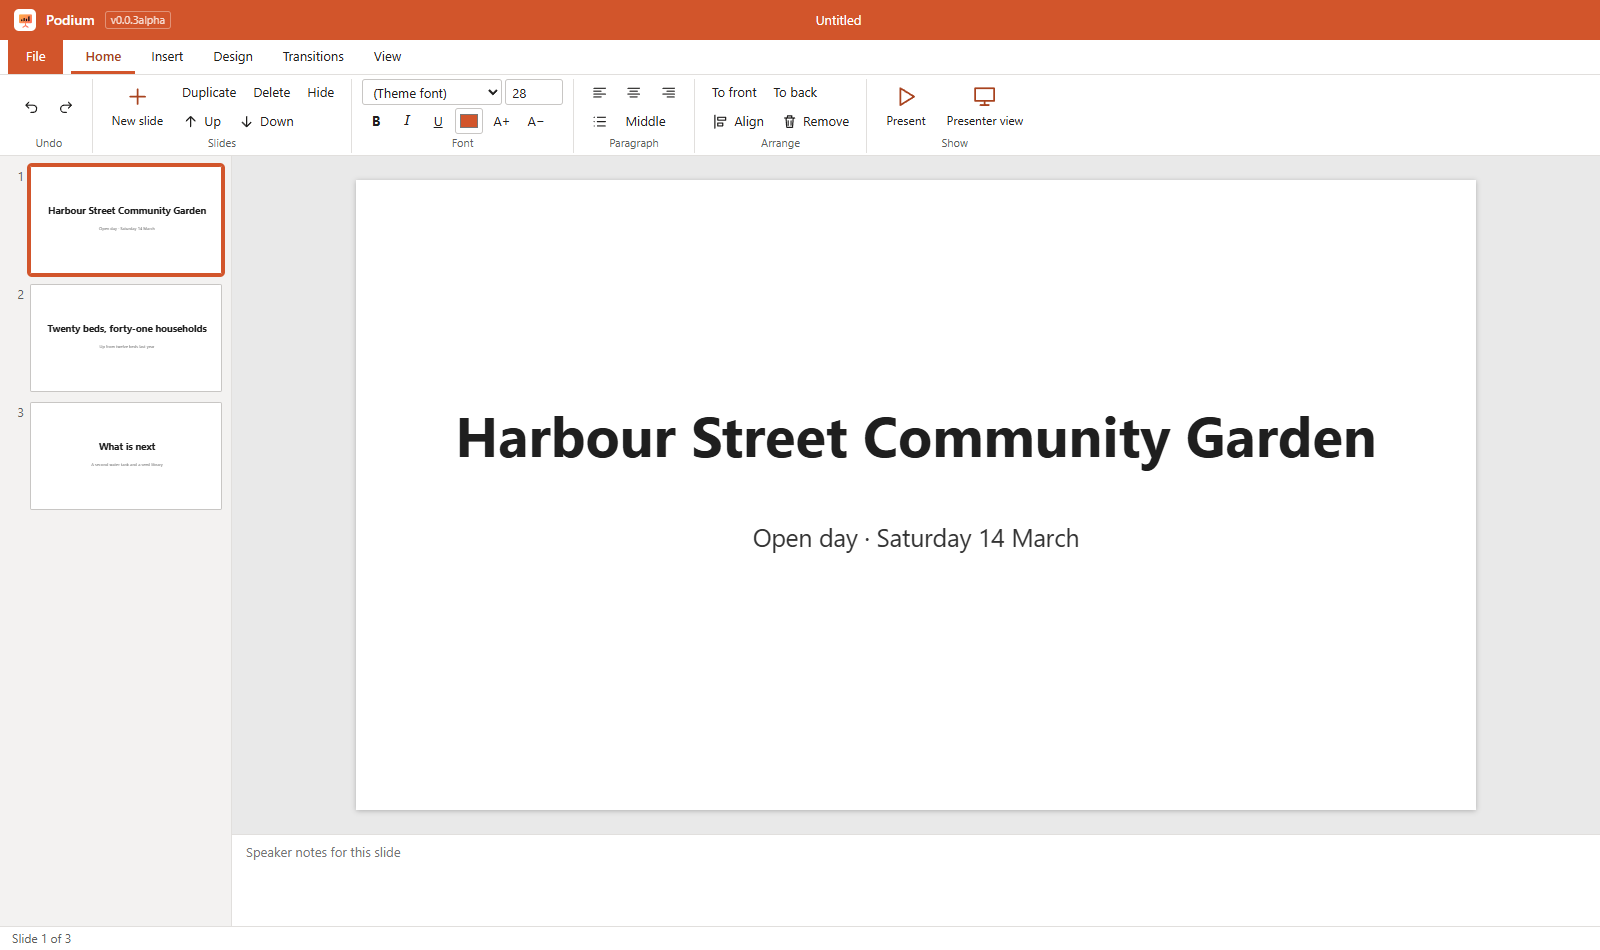Click the Redo arrow icon
1600x950 pixels.
point(66,107)
